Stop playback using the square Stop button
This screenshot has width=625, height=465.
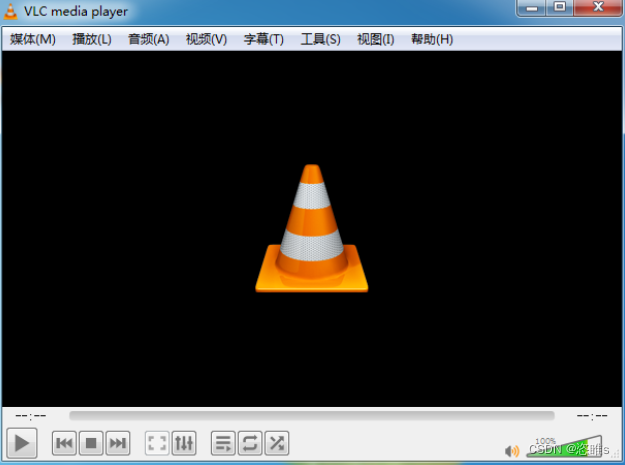click(x=91, y=443)
